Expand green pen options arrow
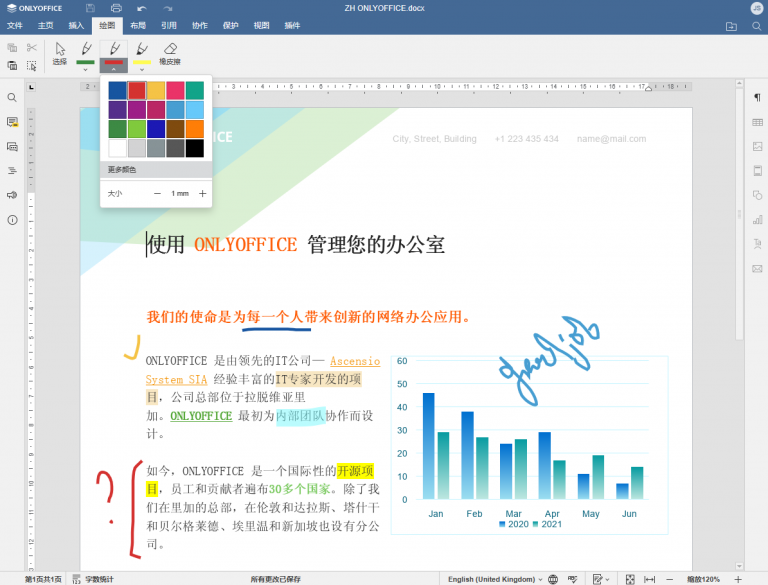This screenshot has height=585, width=768. click(x=86, y=70)
